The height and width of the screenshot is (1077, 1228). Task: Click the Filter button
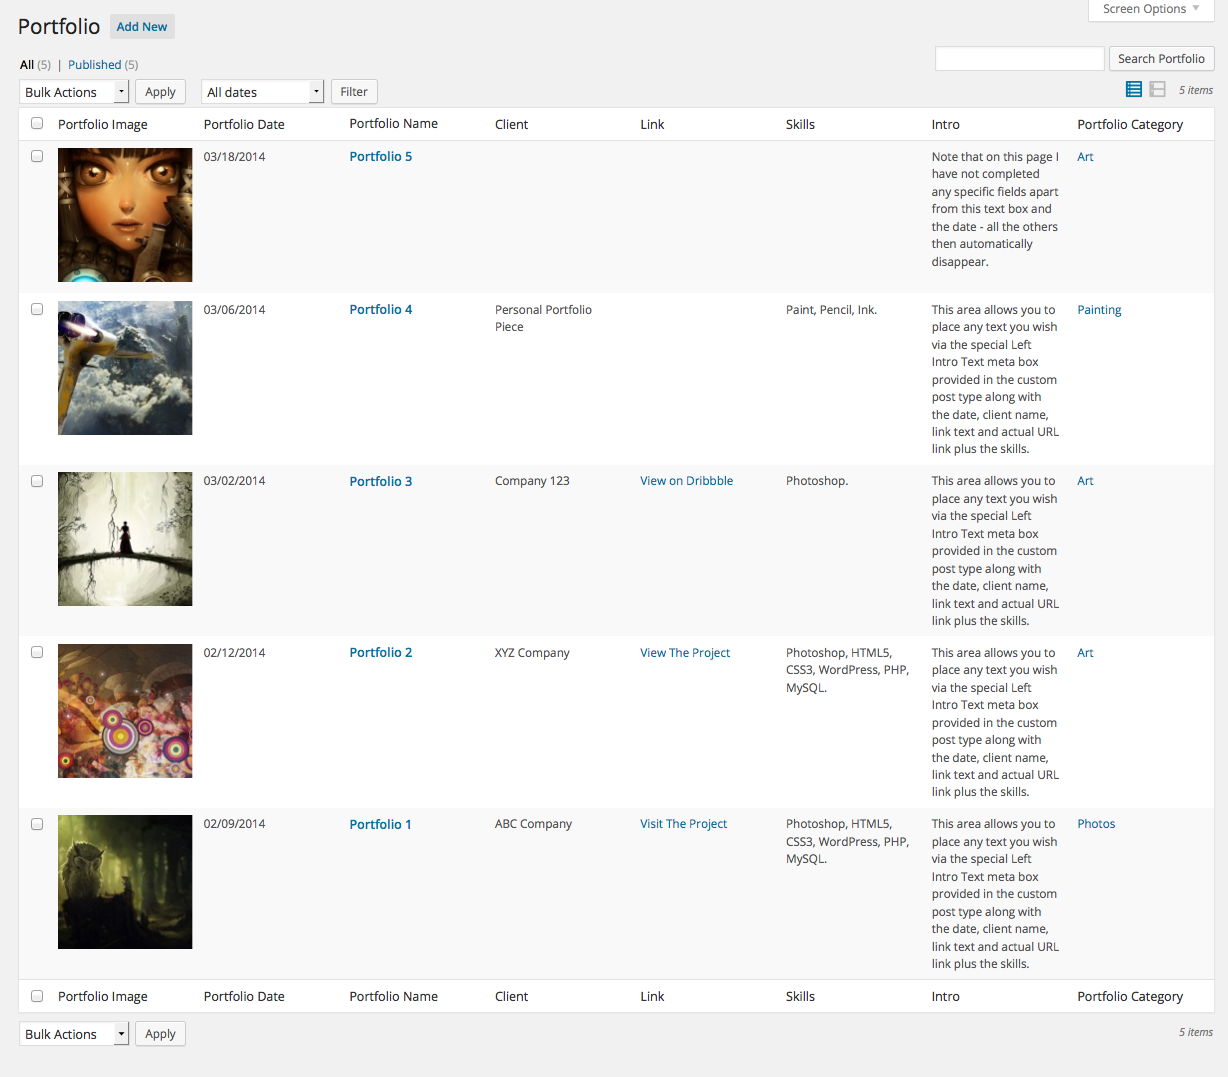click(x=354, y=92)
